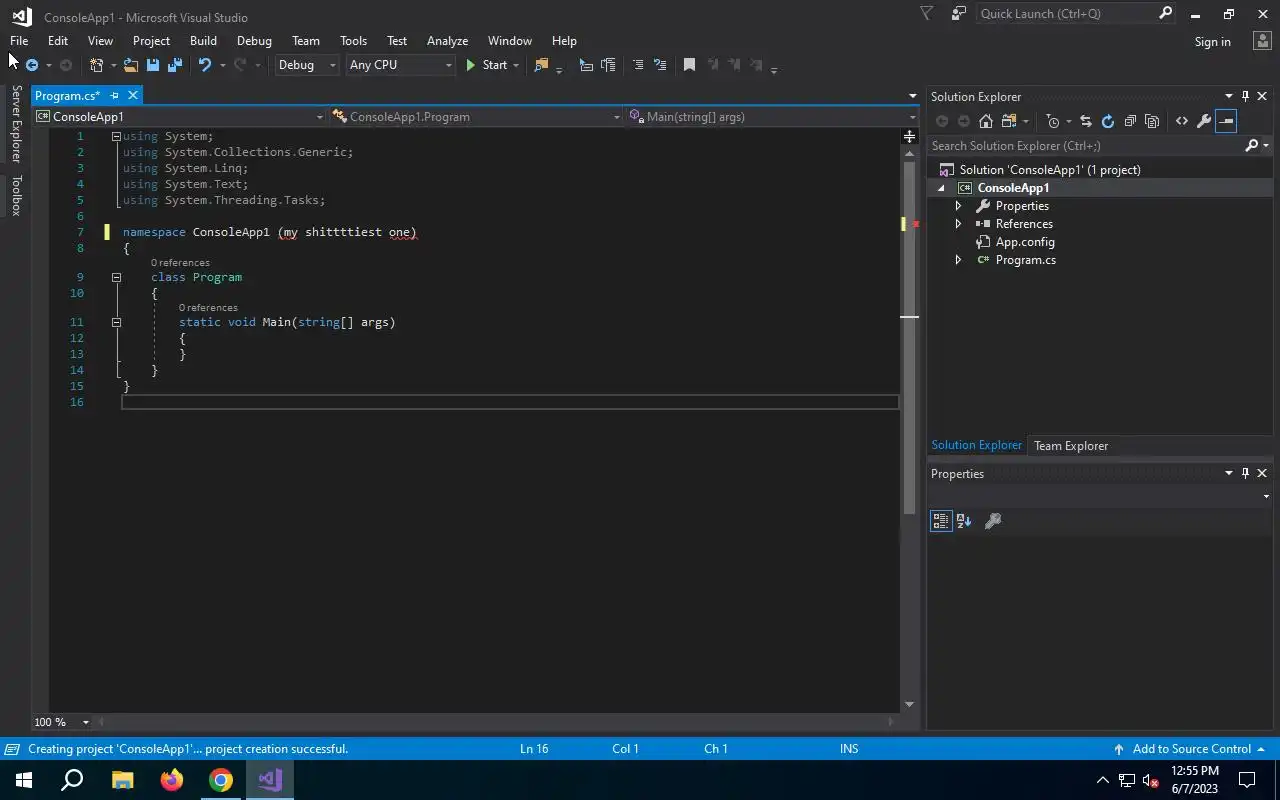This screenshot has height=800, width=1280.
Task: Open Firefox from the taskbar
Action: (x=172, y=780)
